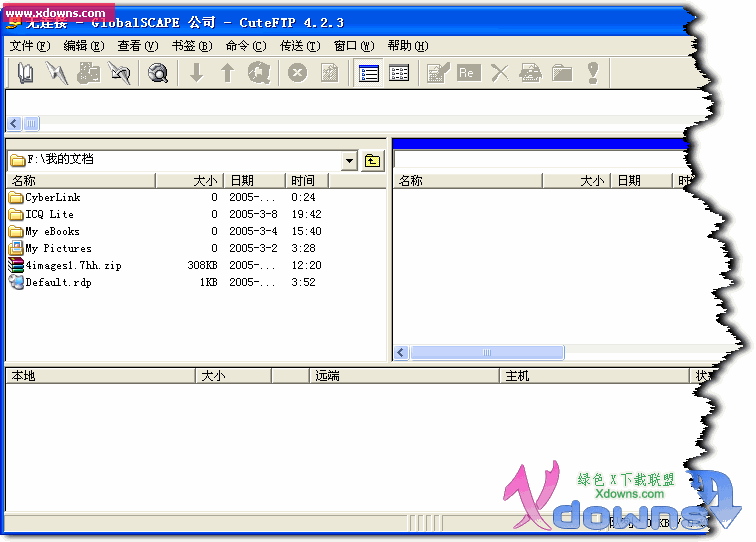Select the CyberLink folder
Image resolution: width=756 pixels, height=542 pixels.
click(53, 197)
